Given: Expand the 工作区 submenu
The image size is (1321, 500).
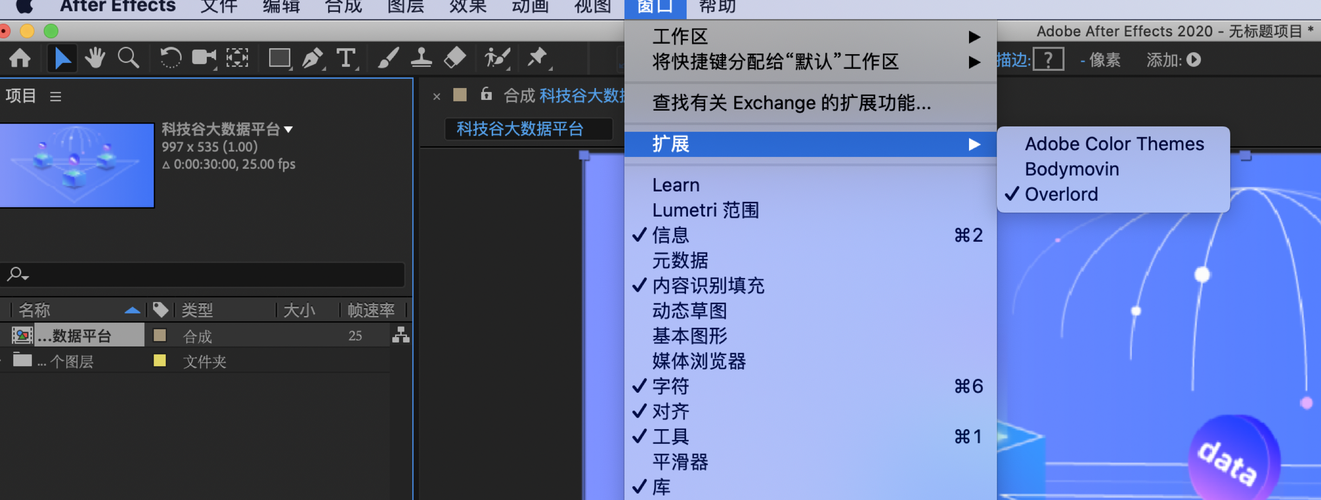Looking at the screenshot, I should tap(809, 37).
